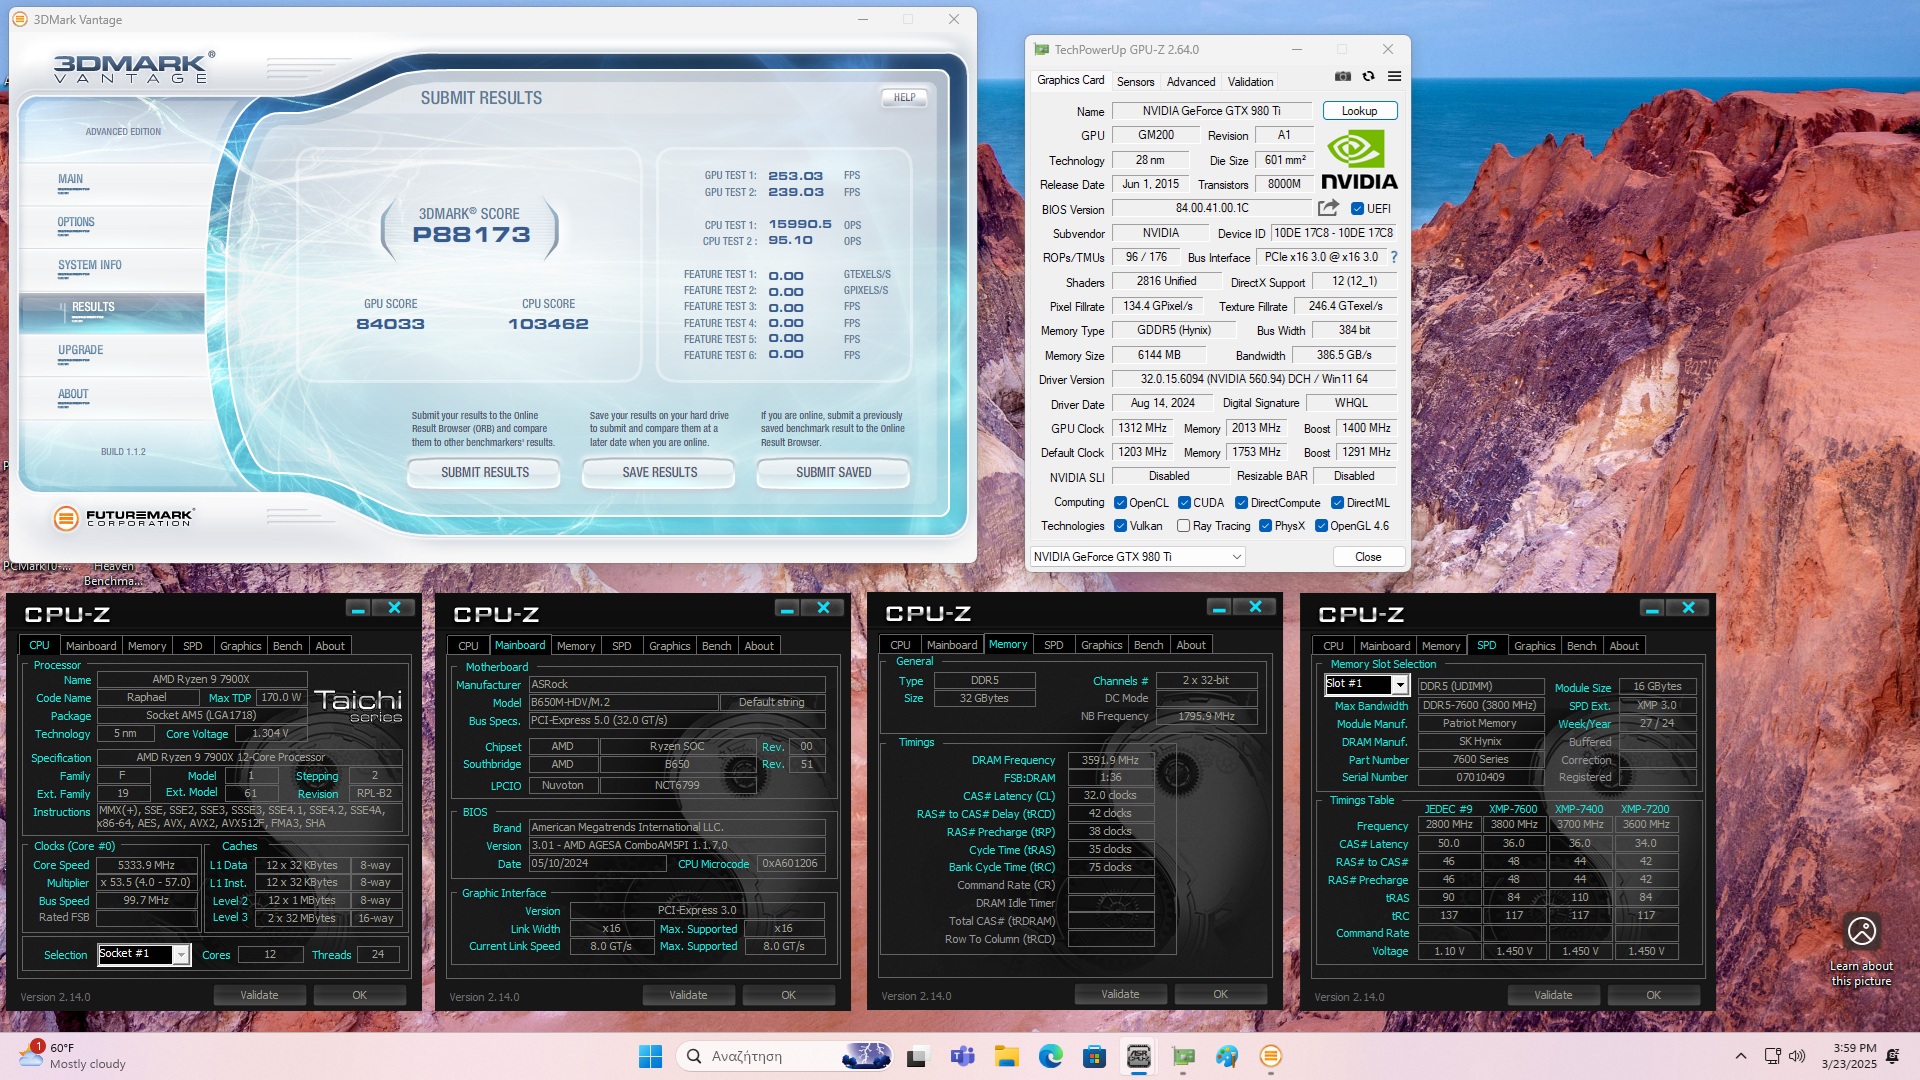Click Validate in the SPD CPU-Z window
Viewport: 1920px width, 1080px height.
point(1553,995)
